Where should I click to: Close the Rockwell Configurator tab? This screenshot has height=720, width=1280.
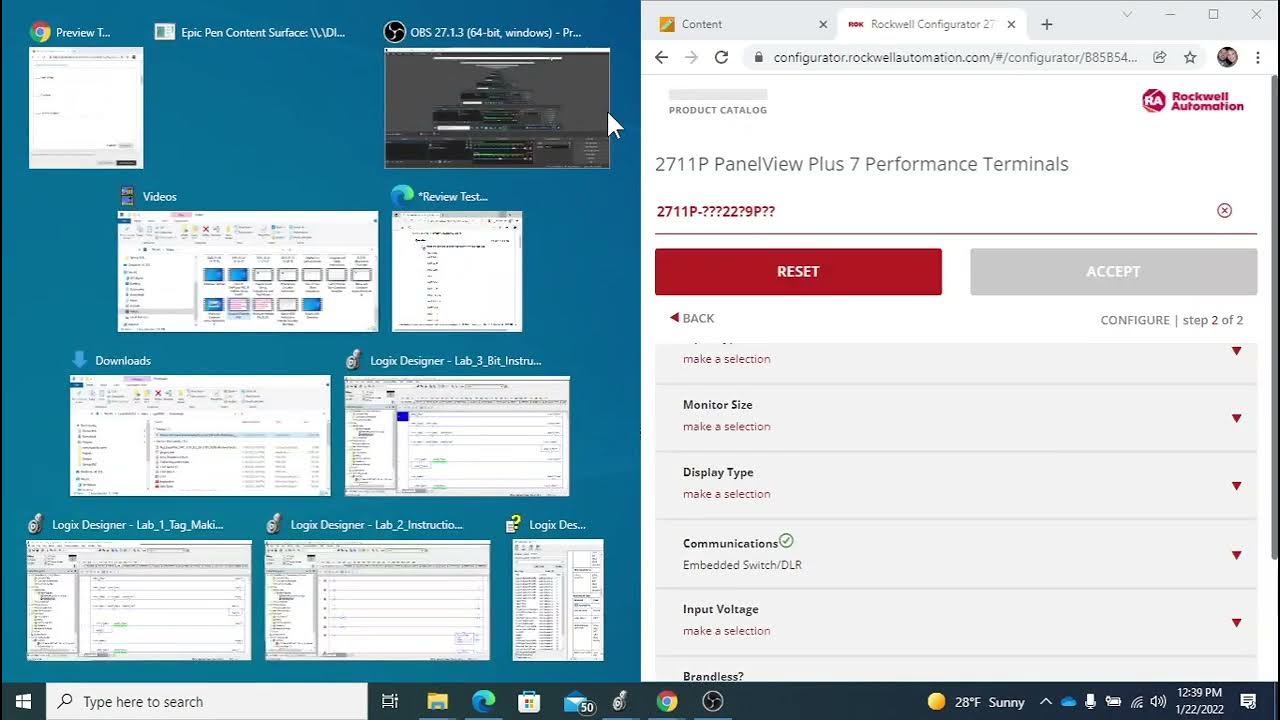1011,24
